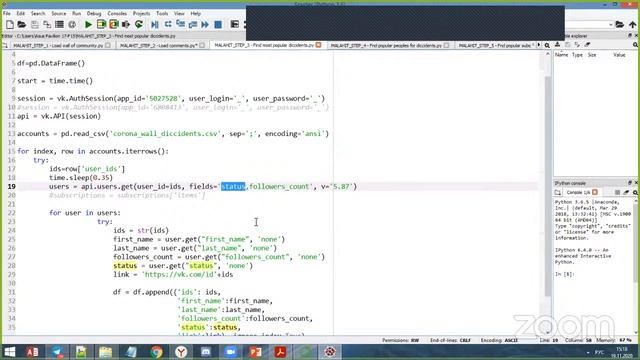Switch to MALAHIT_STEP_2 Load comments tab
Screen dimensions: 640x360
point(158,45)
